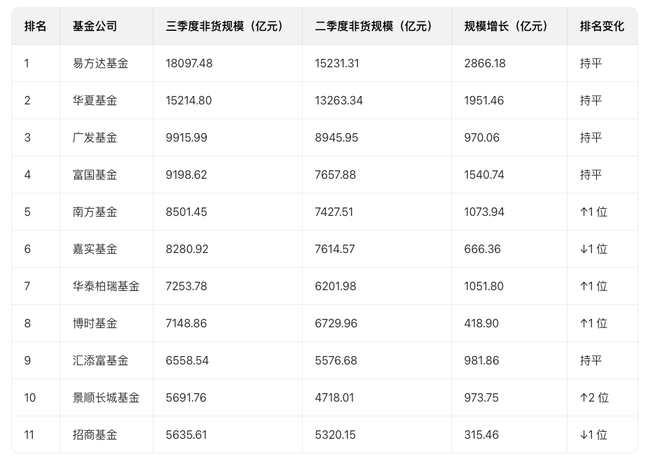Image resolution: width=660 pixels, height=464 pixels.
Task: Click the 6729.96 value in 博时基金 row
Action: click(x=334, y=323)
